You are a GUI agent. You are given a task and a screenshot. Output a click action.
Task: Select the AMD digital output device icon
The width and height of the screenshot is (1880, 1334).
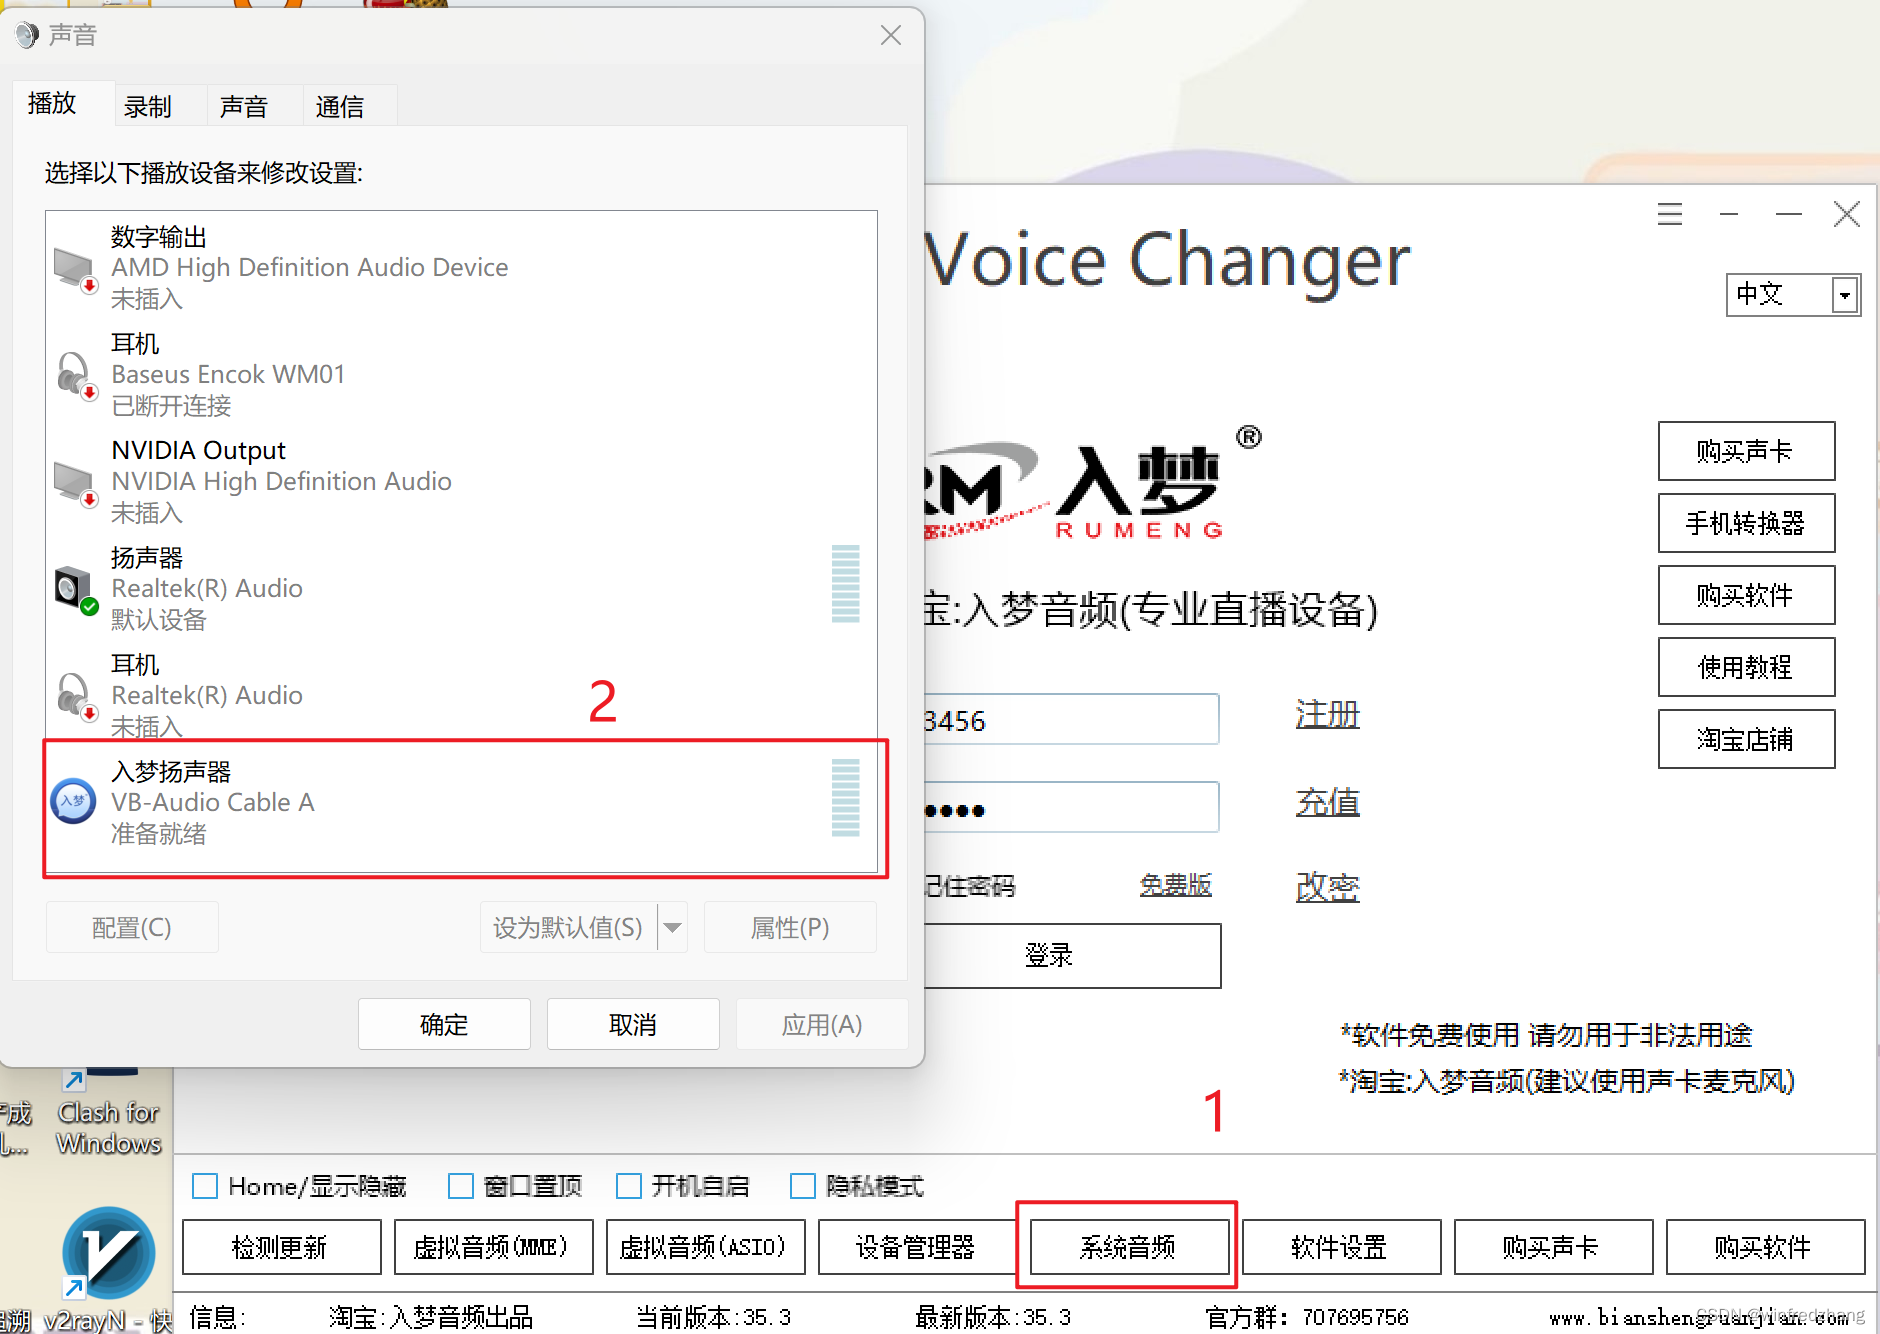pos(75,269)
